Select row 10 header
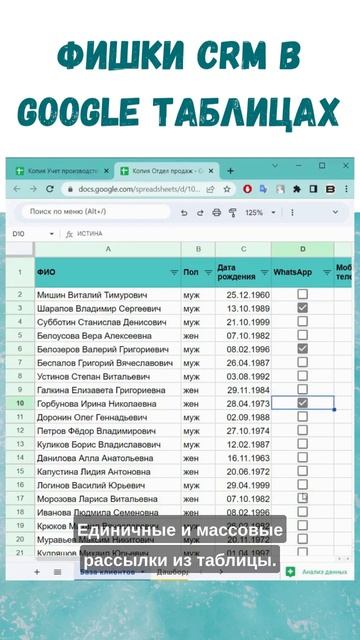This screenshot has width=360, height=640. pyautogui.click(x=20, y=403)
